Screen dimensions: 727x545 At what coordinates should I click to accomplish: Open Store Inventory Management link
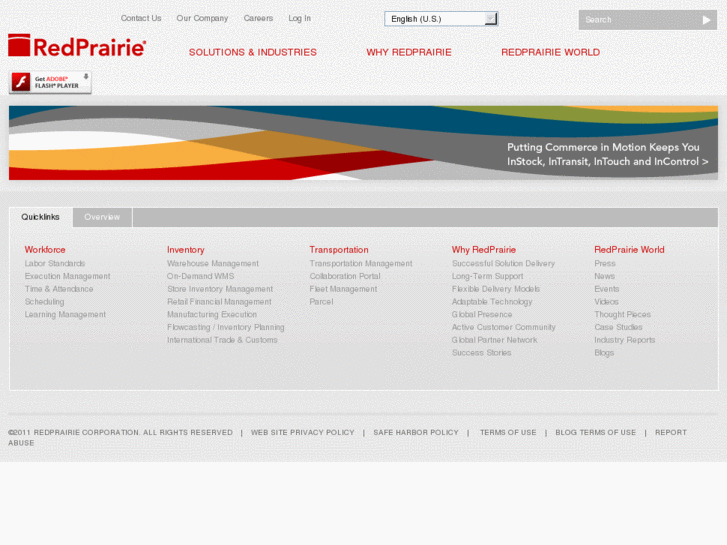click(x=220, y=289)
